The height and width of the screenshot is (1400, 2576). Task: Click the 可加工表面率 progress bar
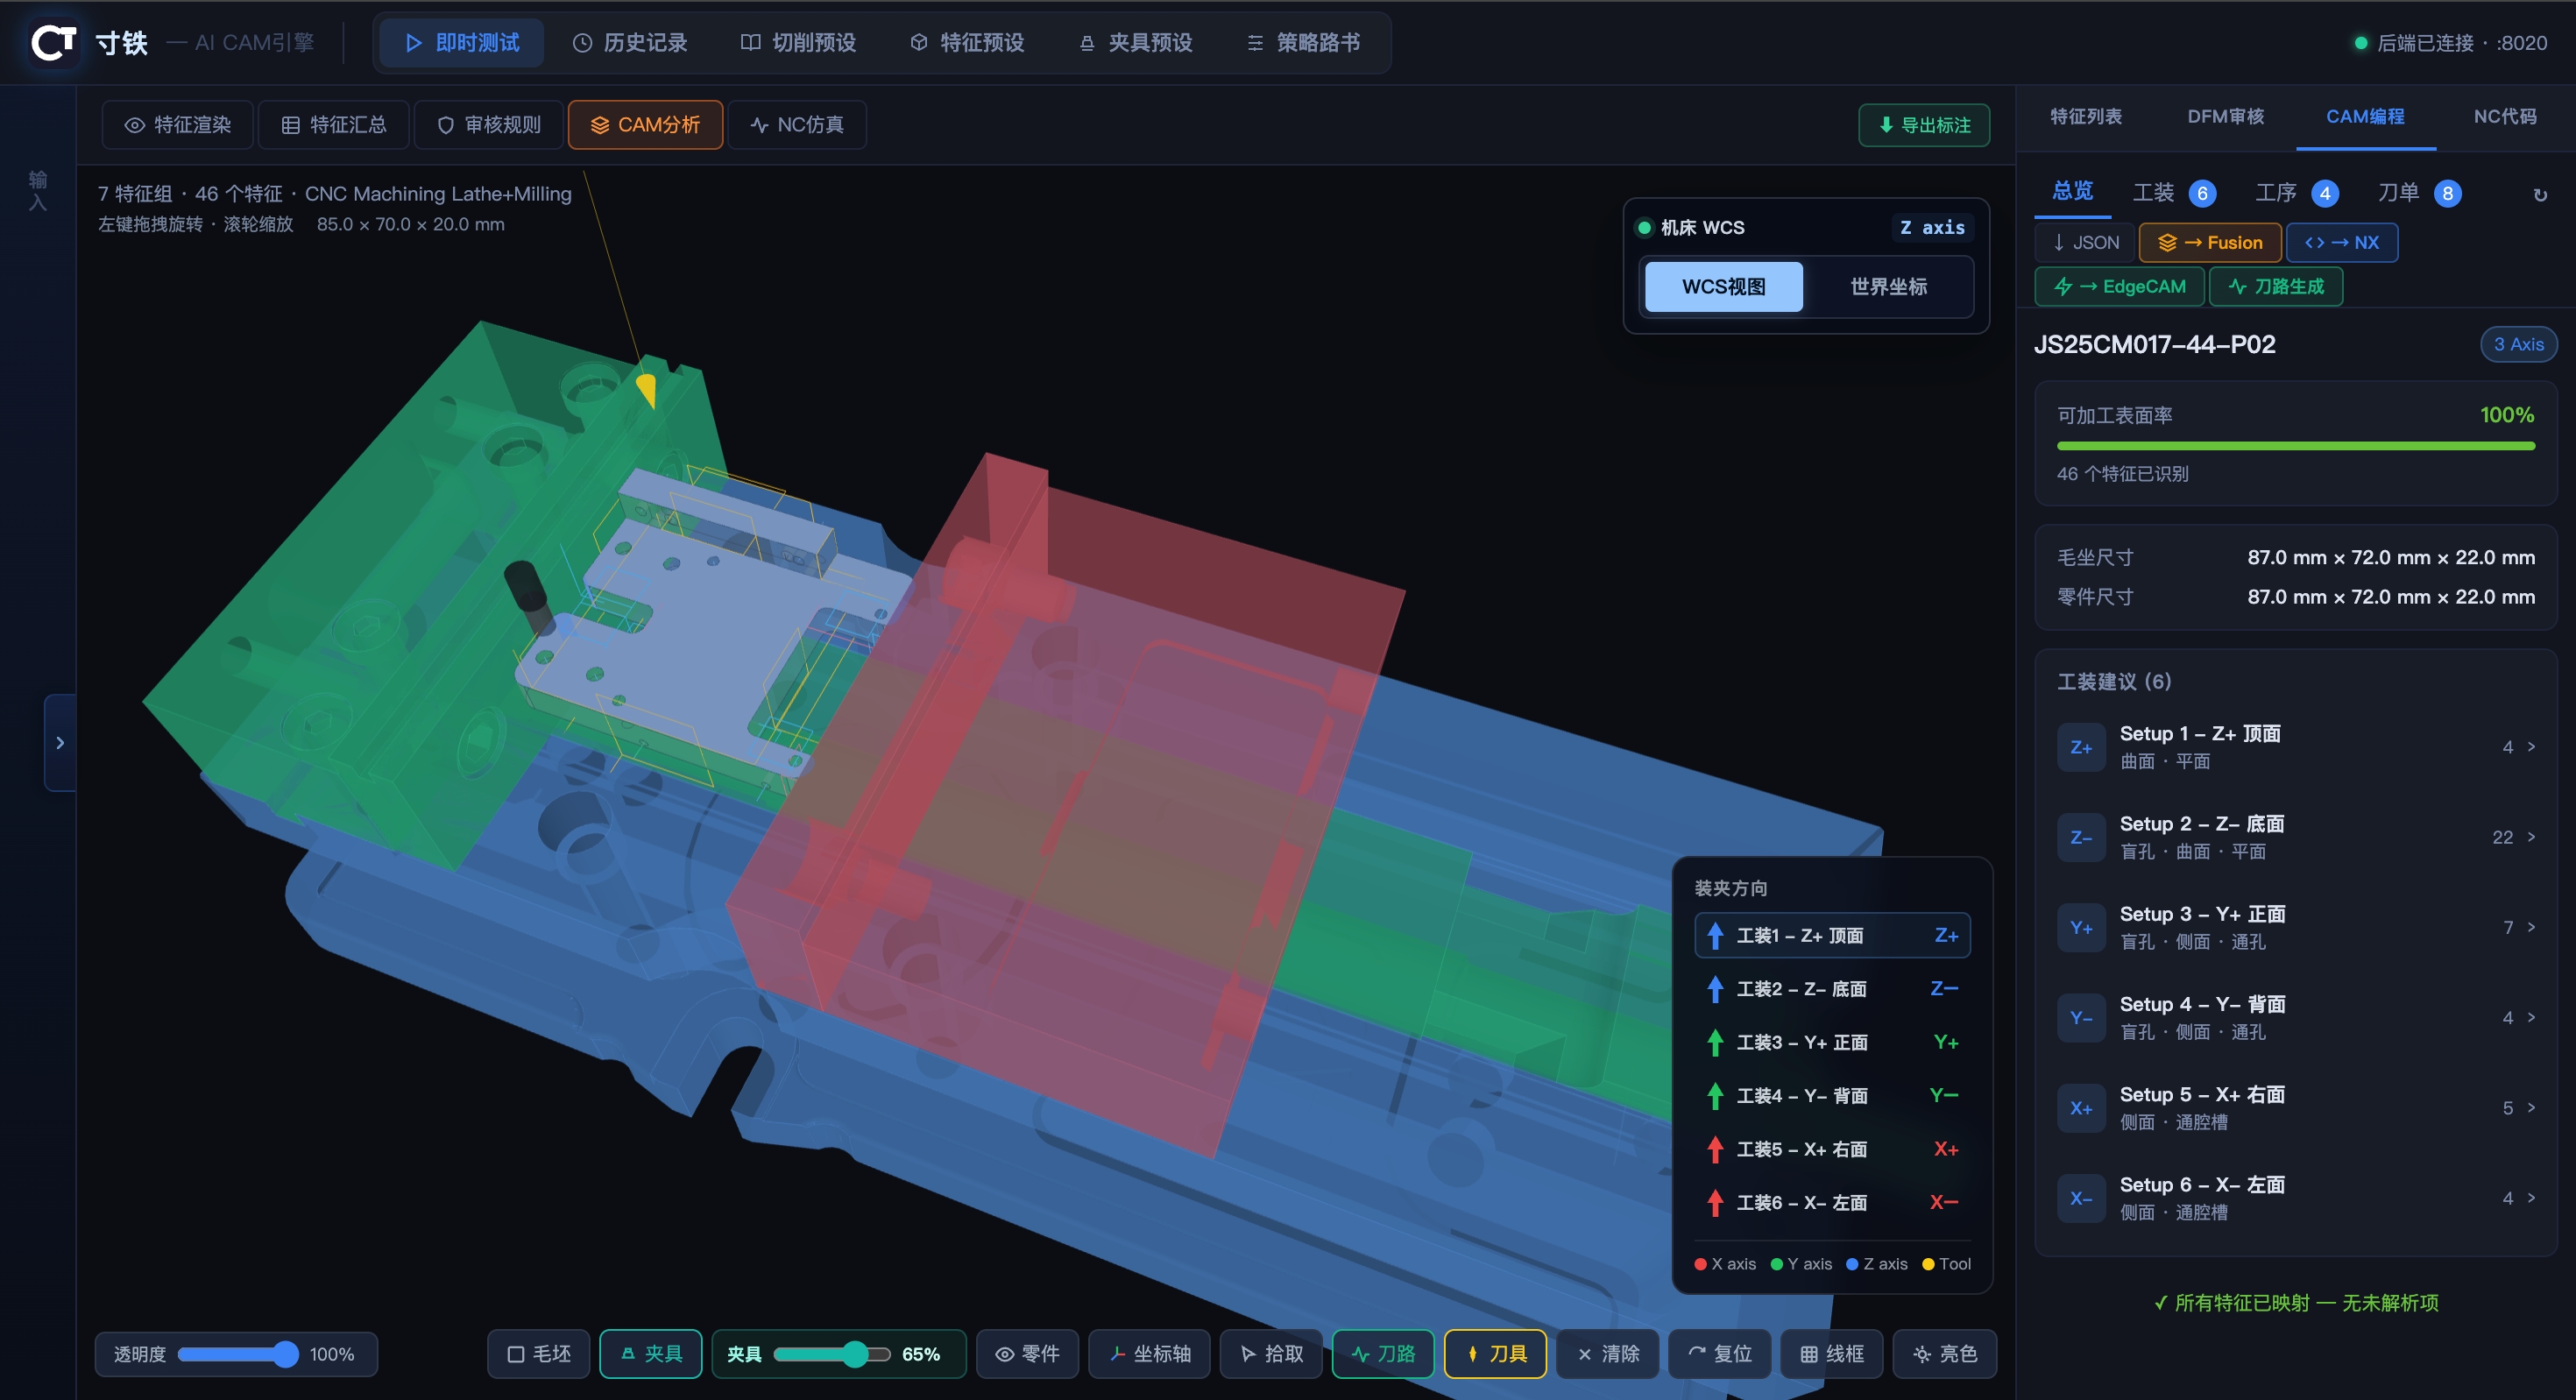click(x=2295, y=446)
